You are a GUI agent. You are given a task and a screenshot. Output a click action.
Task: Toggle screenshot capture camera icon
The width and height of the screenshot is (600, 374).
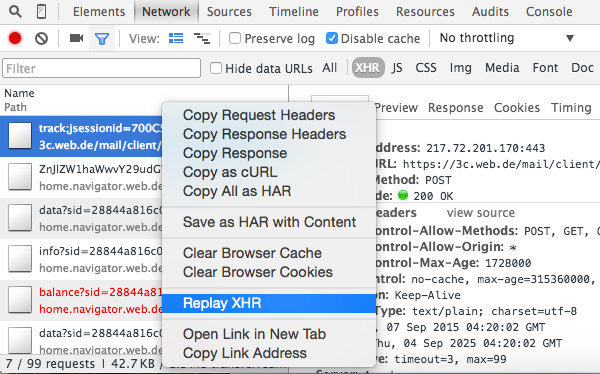coord(76,38)
